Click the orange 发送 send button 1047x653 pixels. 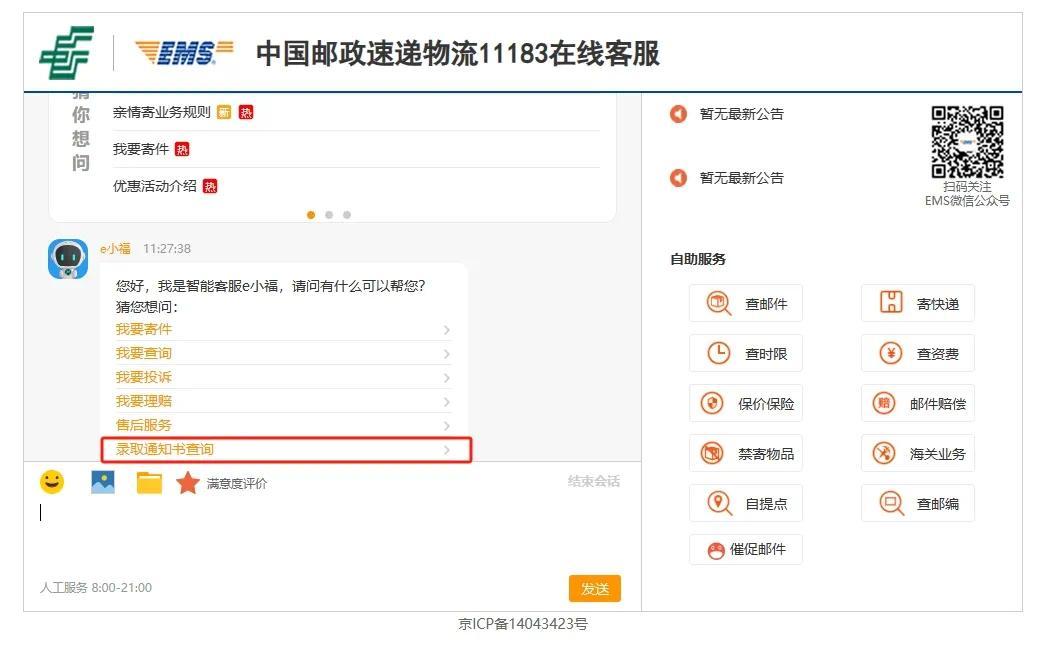click(595, 588)
